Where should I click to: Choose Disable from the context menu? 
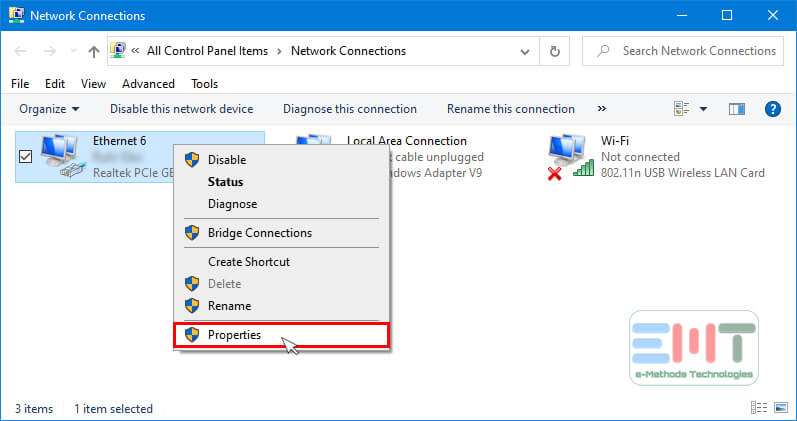click(x=282, y=160)
